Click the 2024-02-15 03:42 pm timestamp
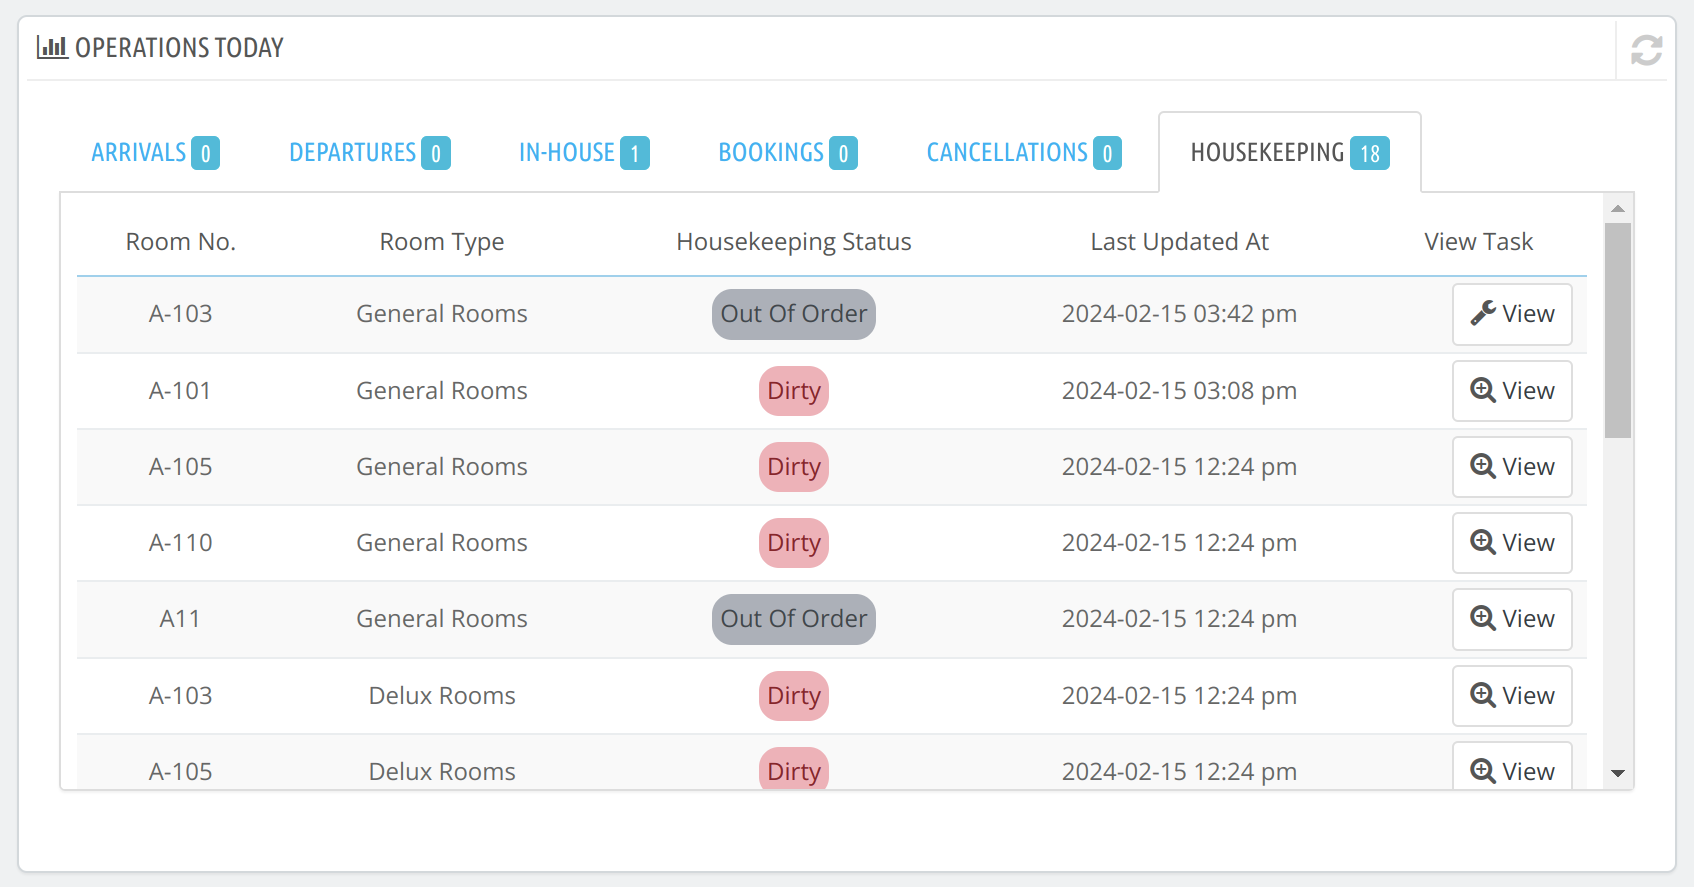This screenshot has width=1694, height=887. pyautogui.click(x=1180, y=314)
